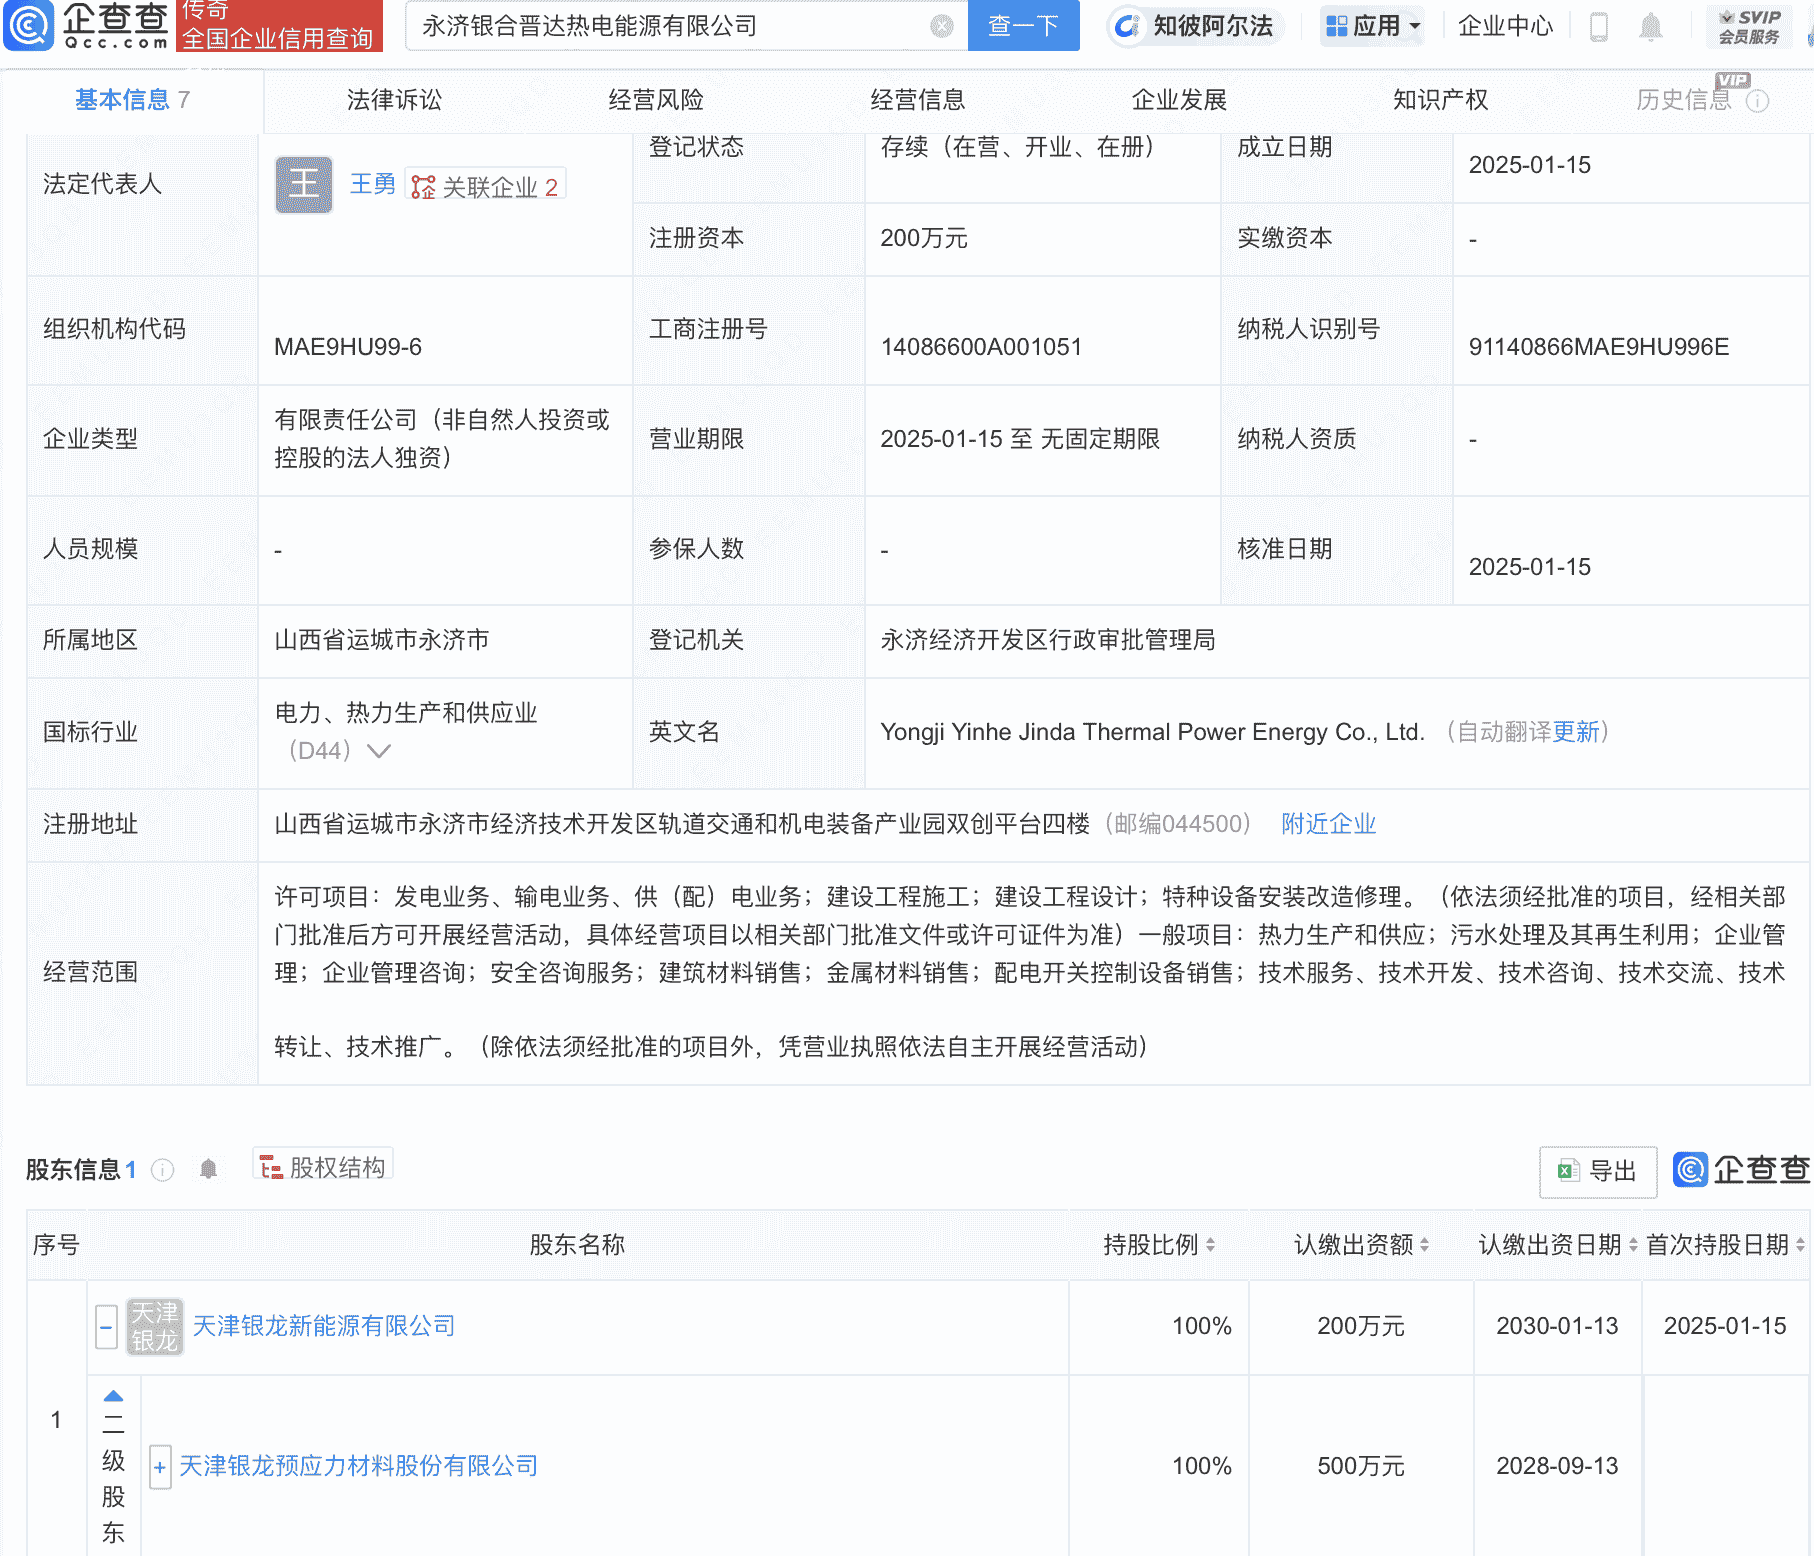1814x1556 pixels.
Task: Click the 查一下 search button
Action: pos(1022,27)
